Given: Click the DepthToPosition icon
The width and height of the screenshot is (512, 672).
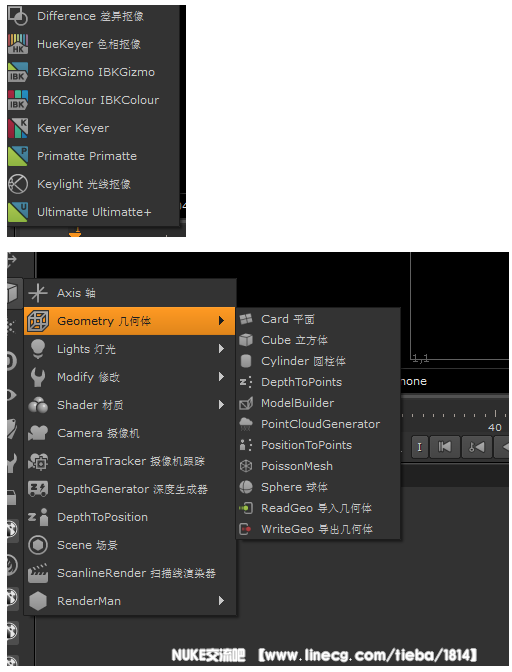Looking at the screenshot, I should (38, 517).
